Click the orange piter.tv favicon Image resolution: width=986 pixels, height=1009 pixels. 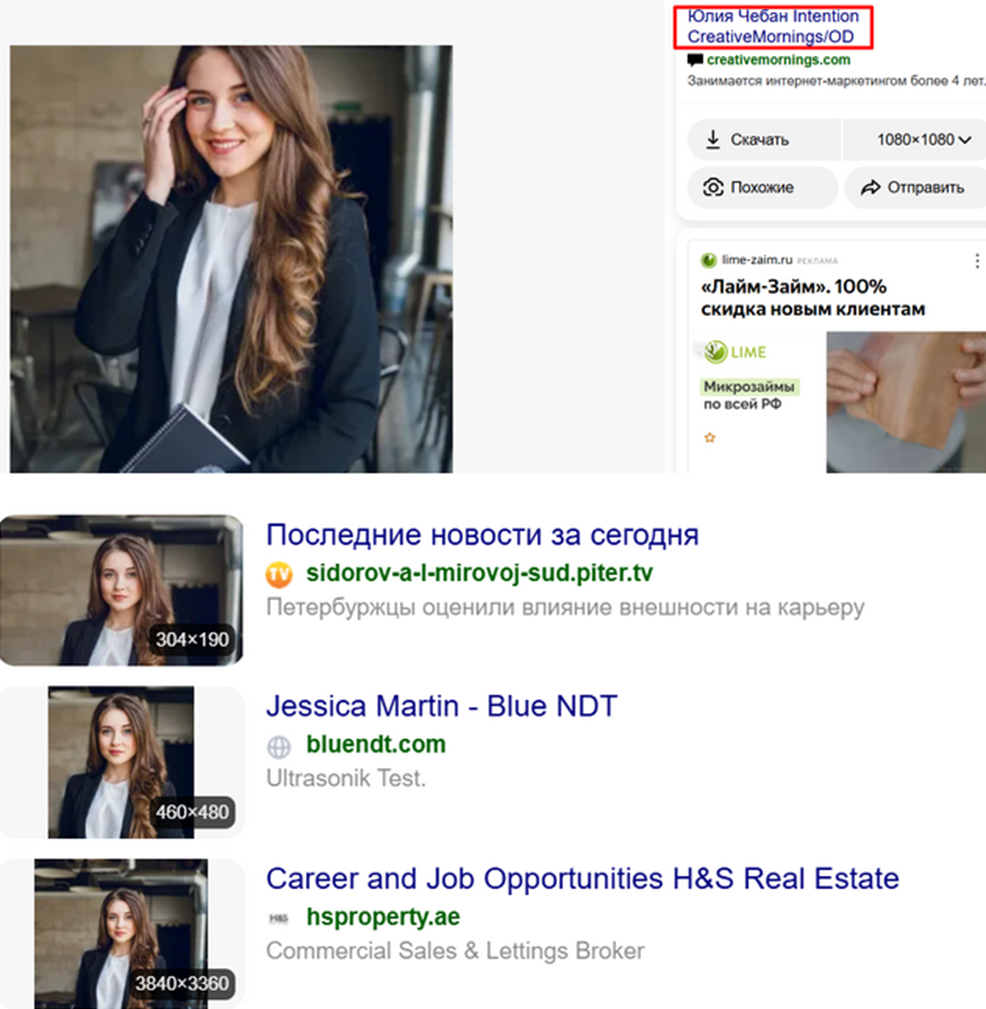[x=278, y=575]
